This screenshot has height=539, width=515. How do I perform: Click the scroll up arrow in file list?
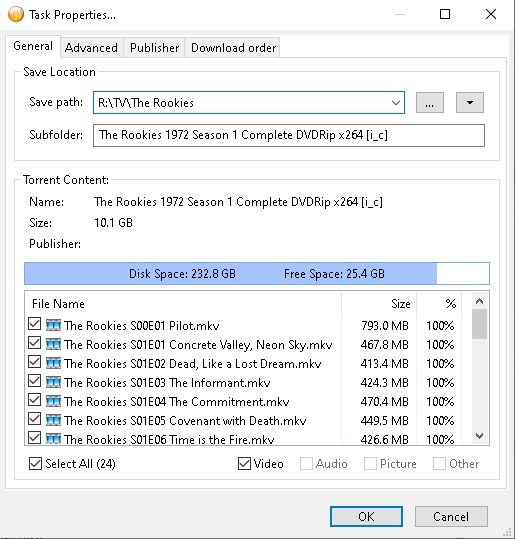480,301
